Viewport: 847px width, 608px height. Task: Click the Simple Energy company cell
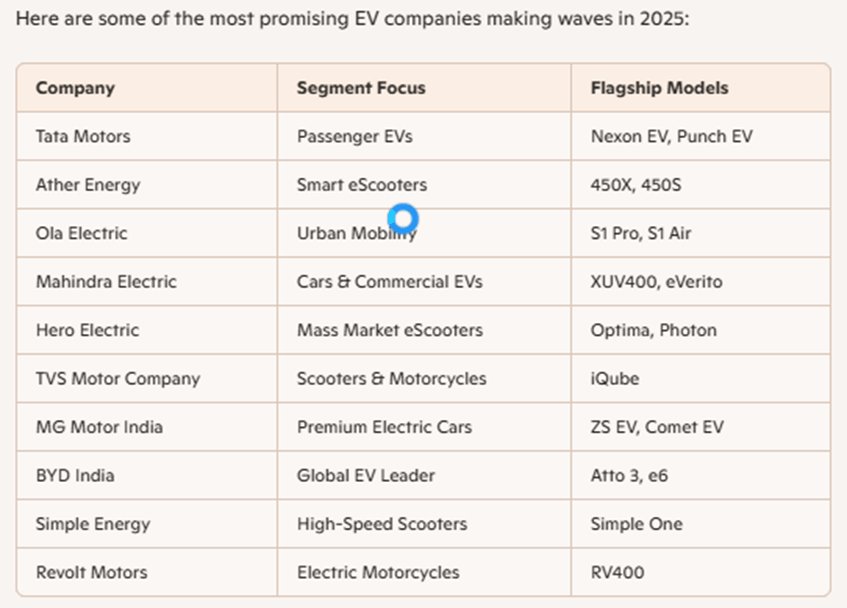93,524
